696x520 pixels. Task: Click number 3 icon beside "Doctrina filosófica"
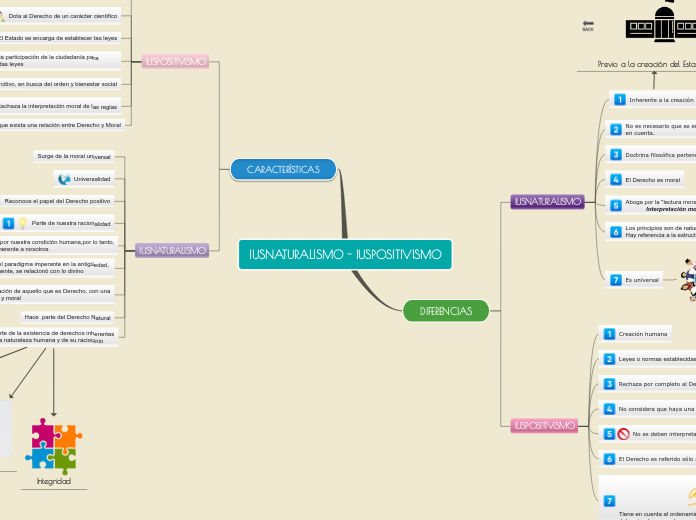pyautogui.click(x=616, y=155)
